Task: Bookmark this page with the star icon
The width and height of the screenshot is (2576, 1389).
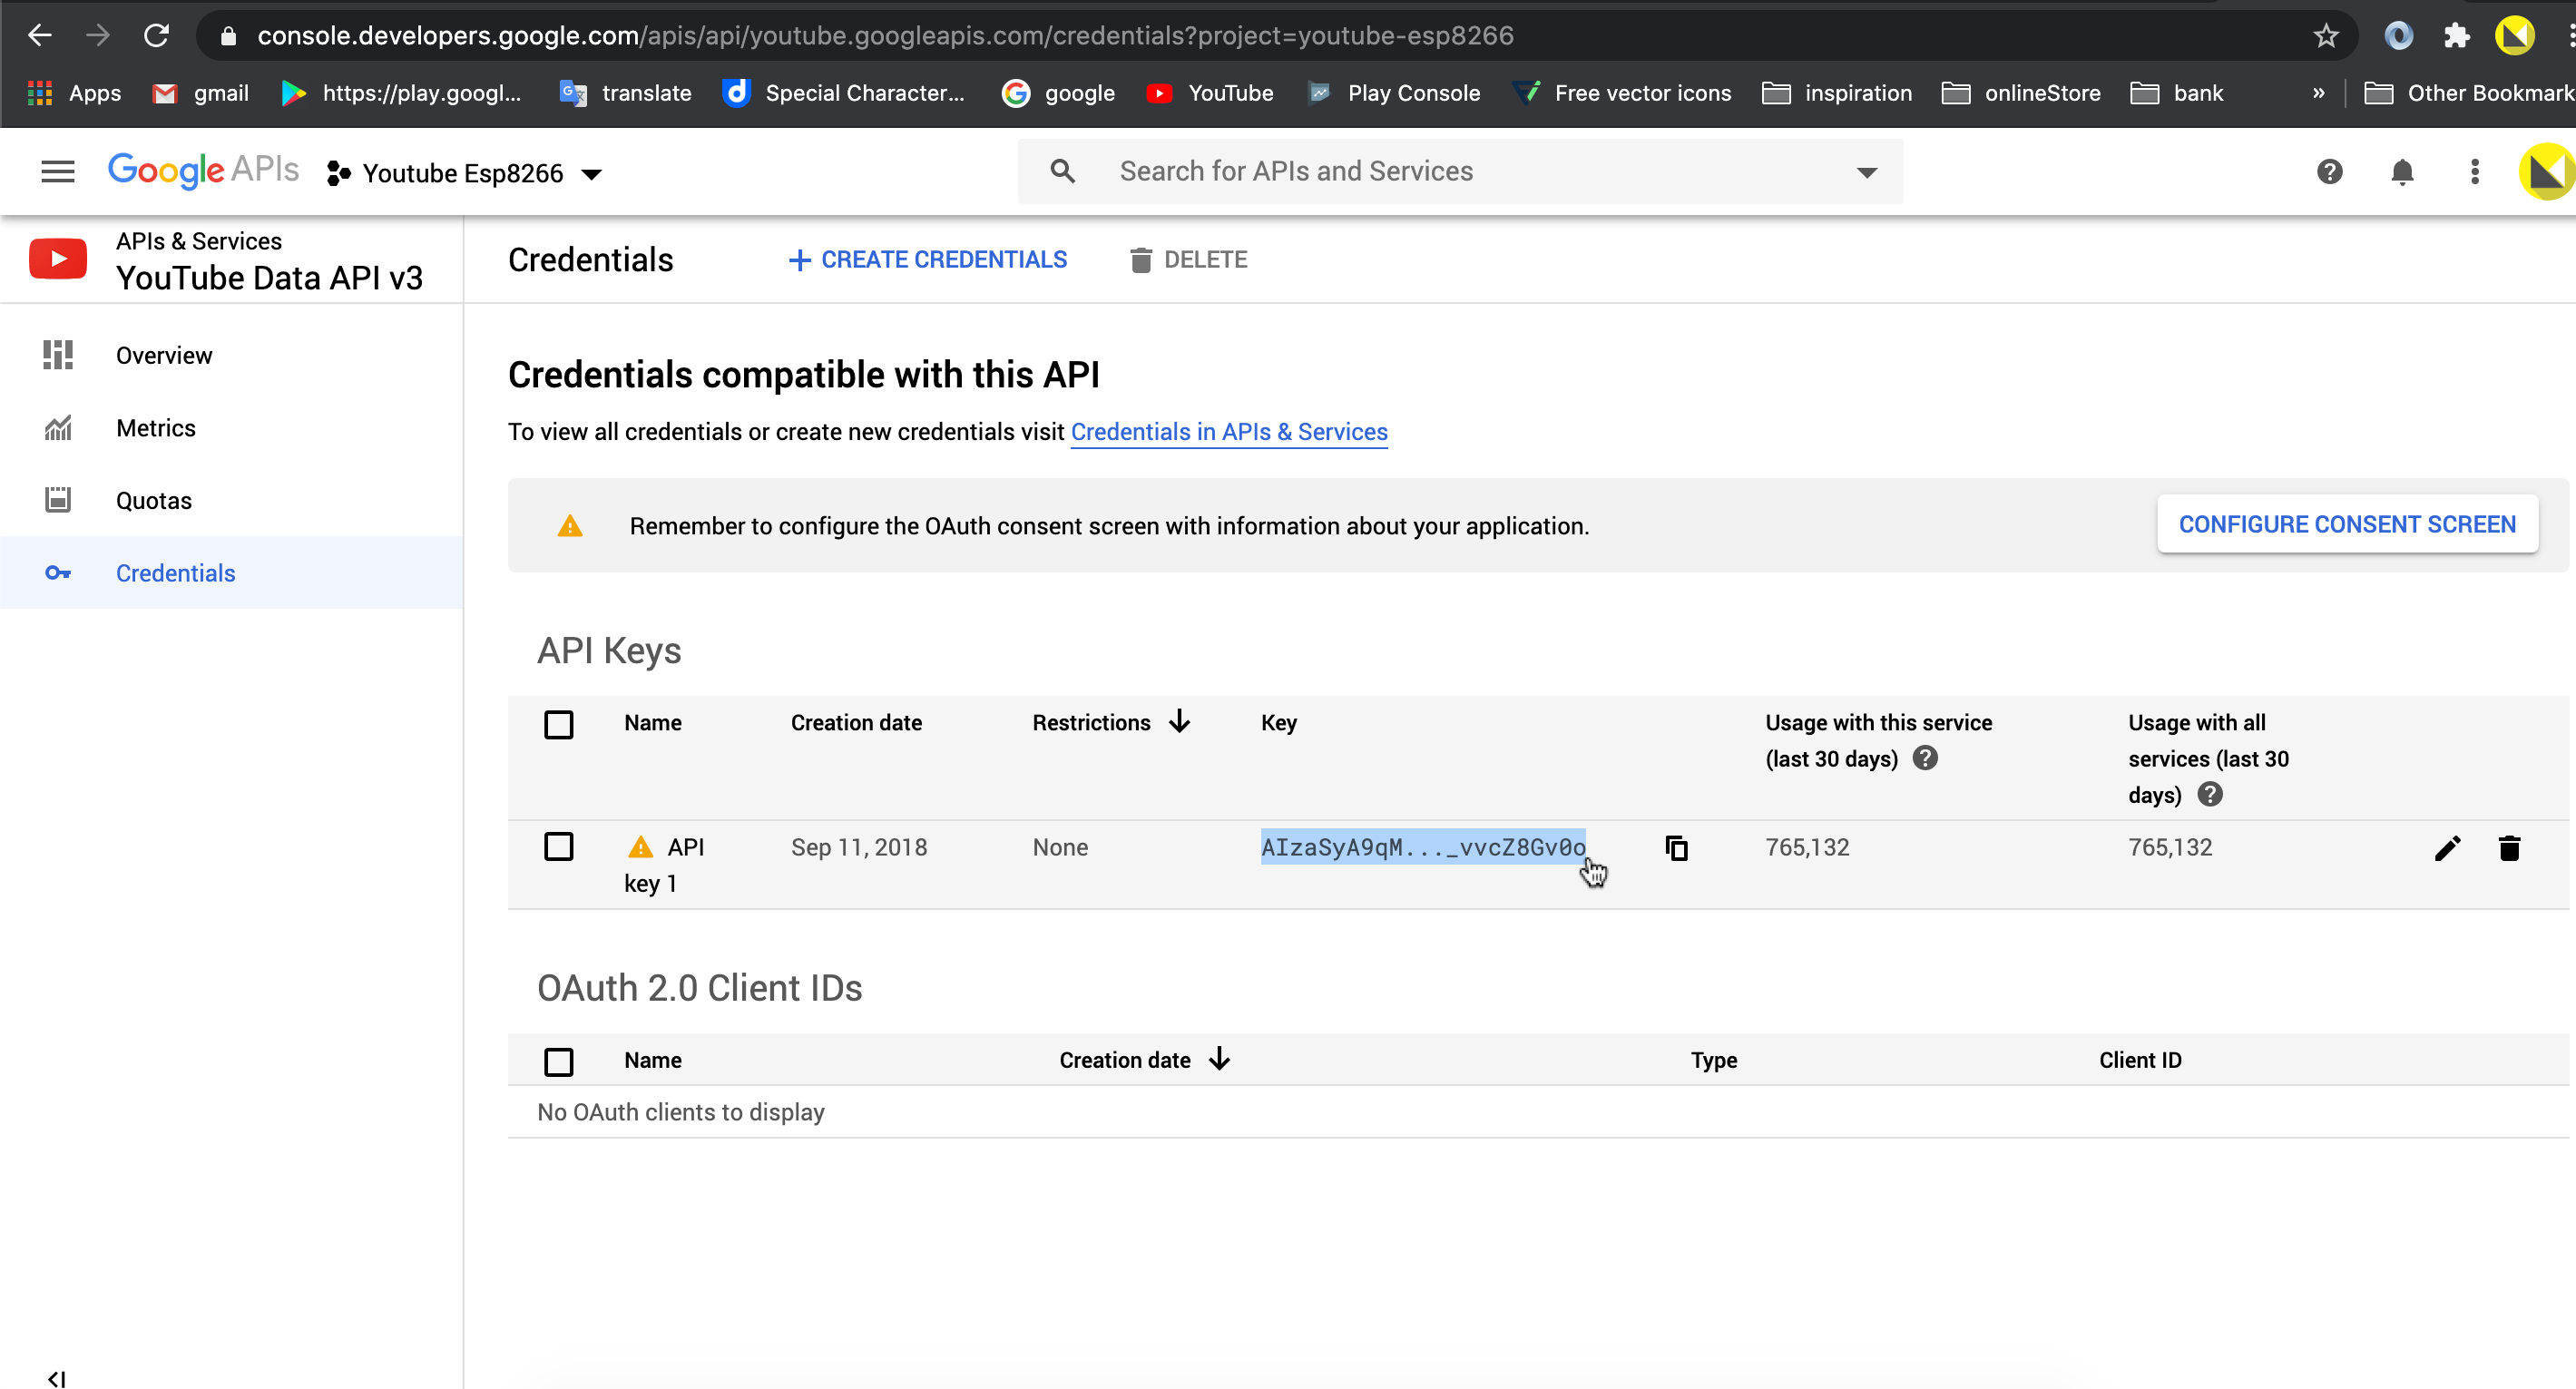Action: tap(2325, 36)
